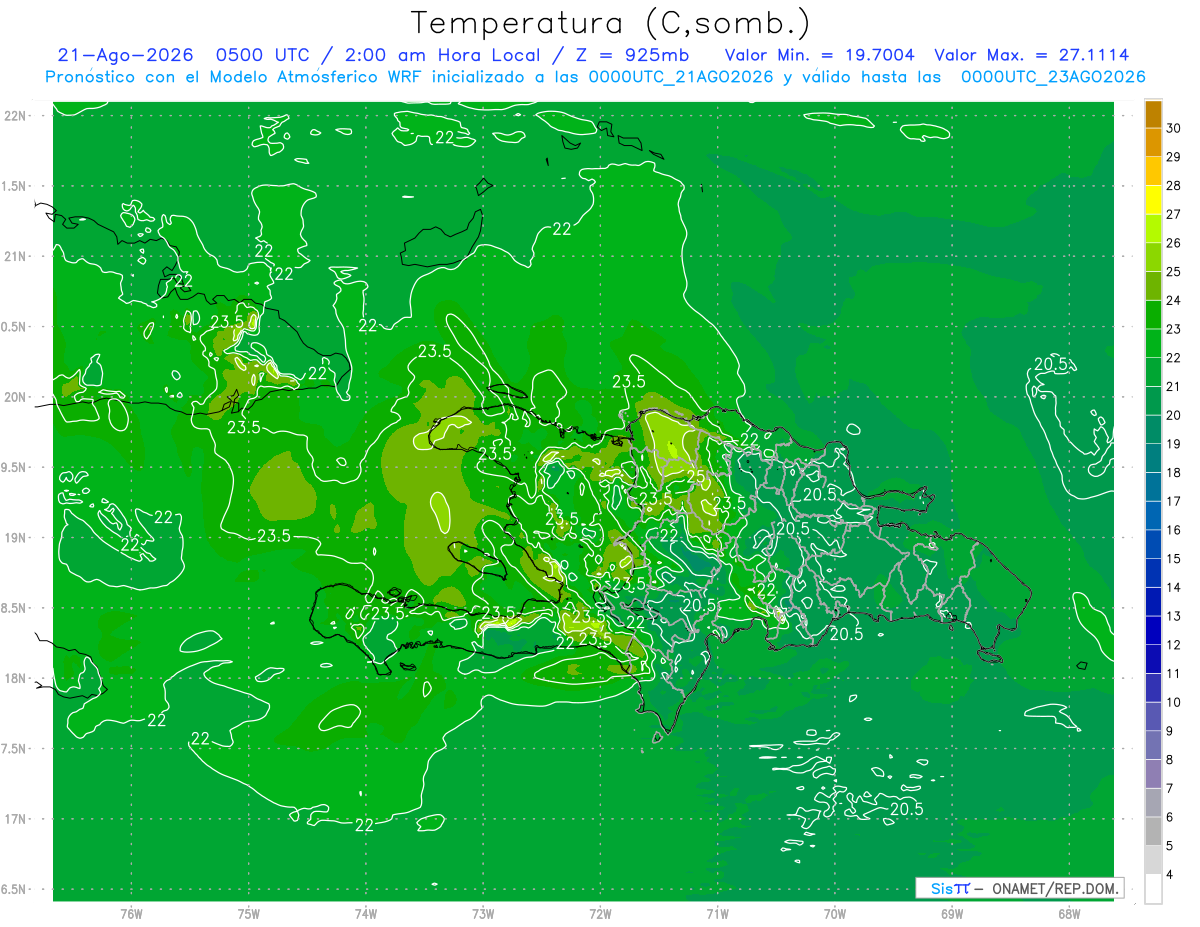Click the green colorbar segment between 22 and 23
Viewport: 1200px width, 927px height.
coord(1153,344)
